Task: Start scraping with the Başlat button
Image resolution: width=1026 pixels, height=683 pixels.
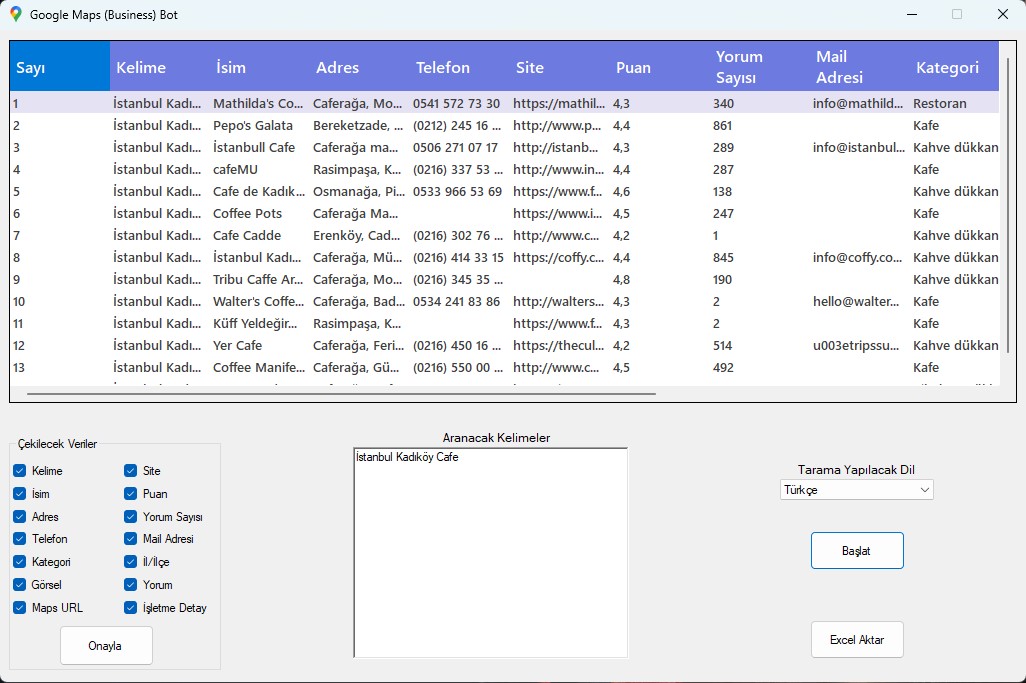Action: click(x=857, y=551)
